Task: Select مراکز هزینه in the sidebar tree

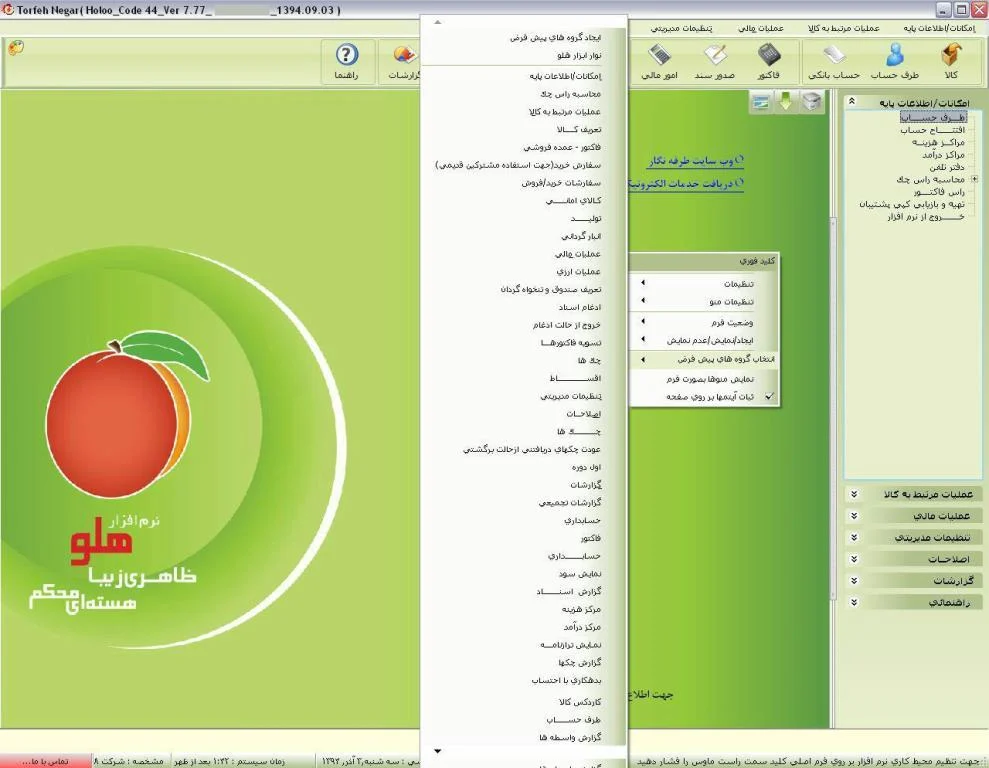Action: (939, 143)
